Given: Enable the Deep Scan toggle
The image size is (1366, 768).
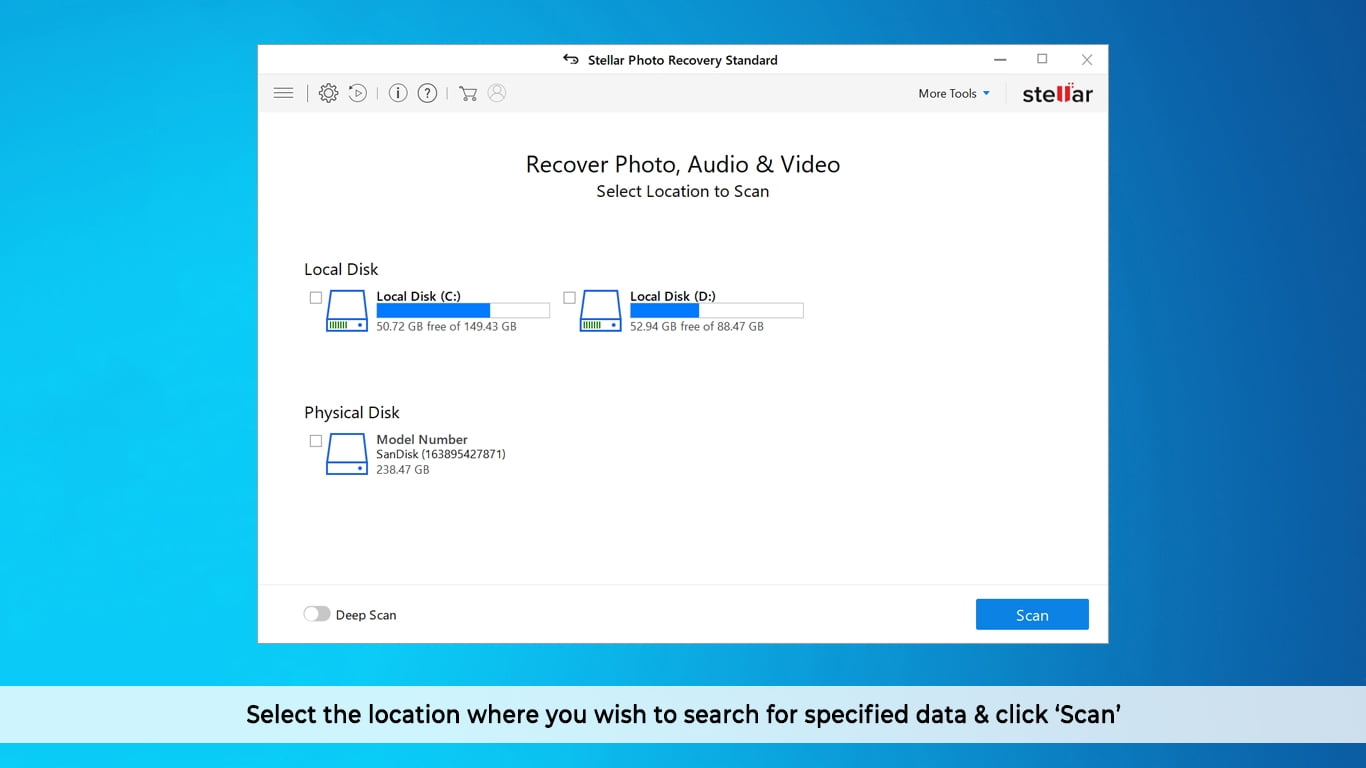Looking at the screenshot, I should coord(317,614).
